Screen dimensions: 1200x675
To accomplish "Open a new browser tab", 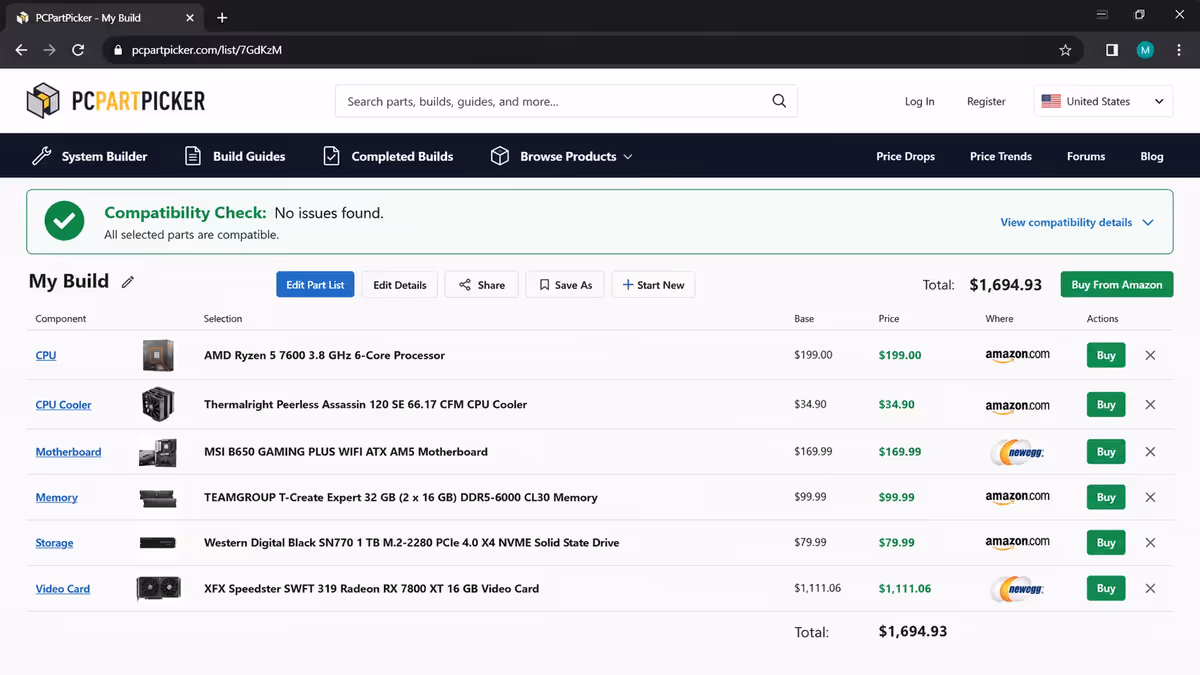I will [x=222, y=17].
